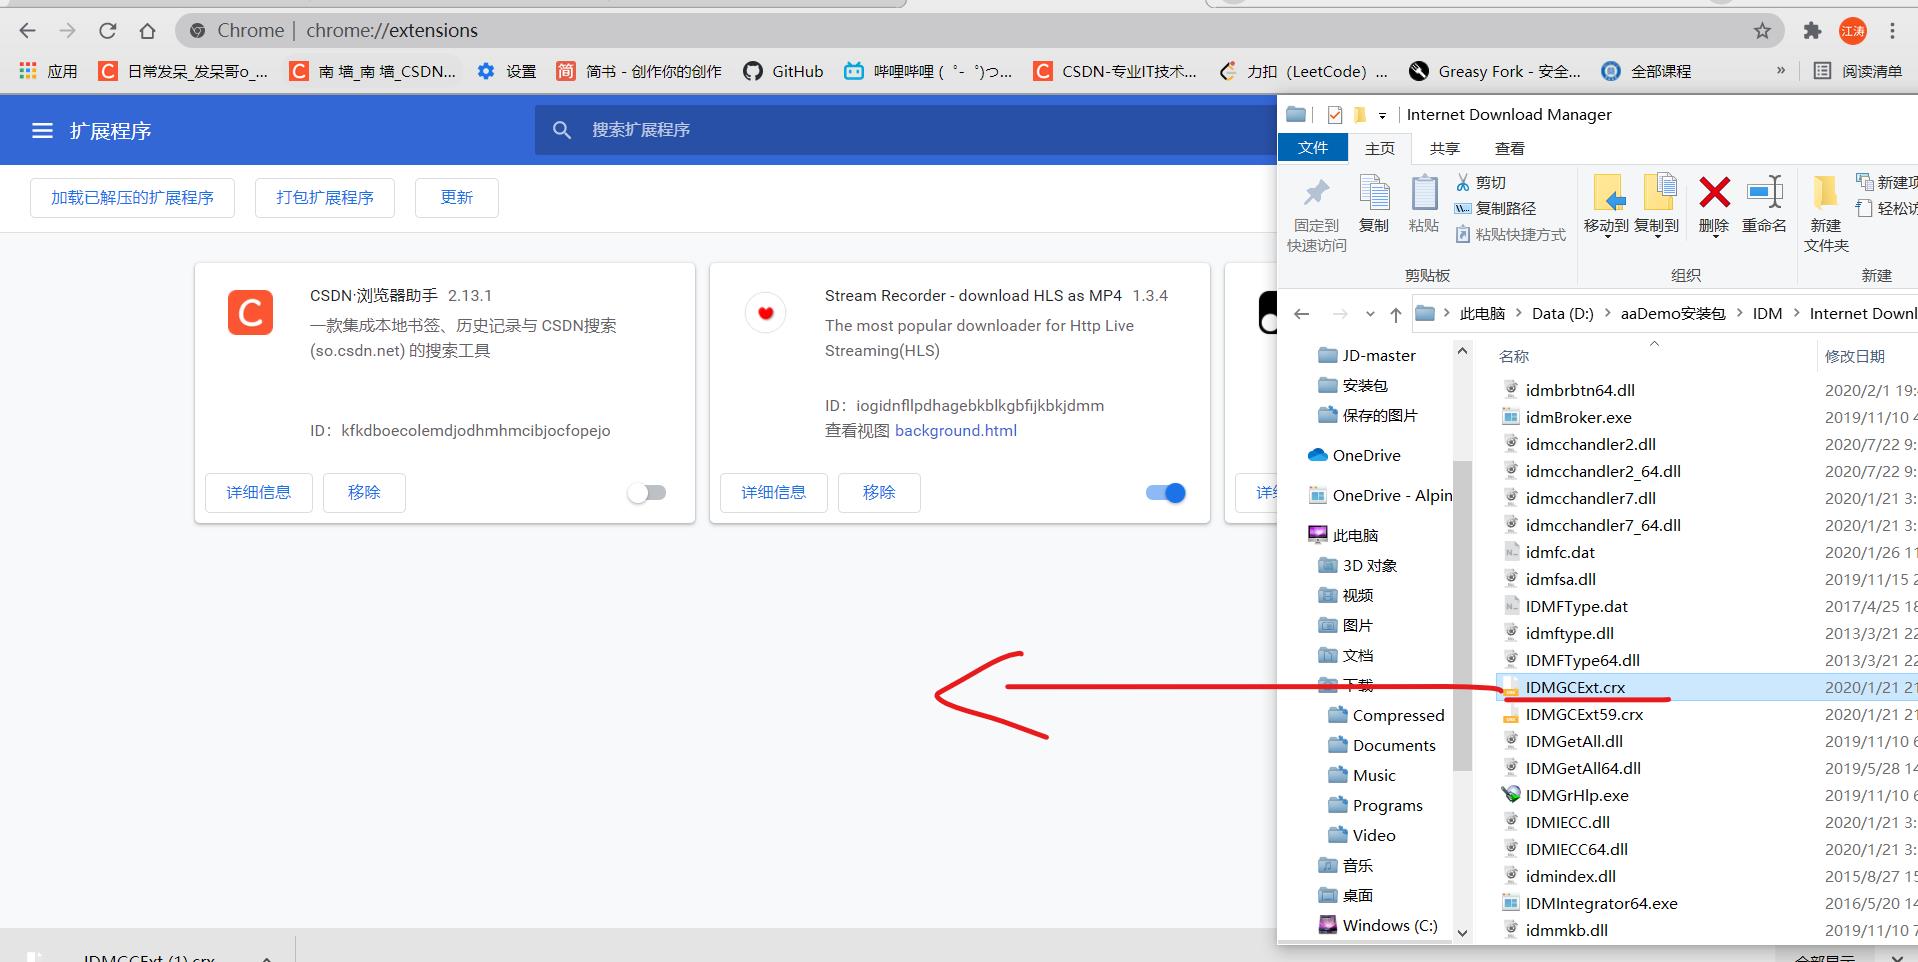Remove the Stream Recorder extension
Viewport: 1918px width, 962px height.
879,493
